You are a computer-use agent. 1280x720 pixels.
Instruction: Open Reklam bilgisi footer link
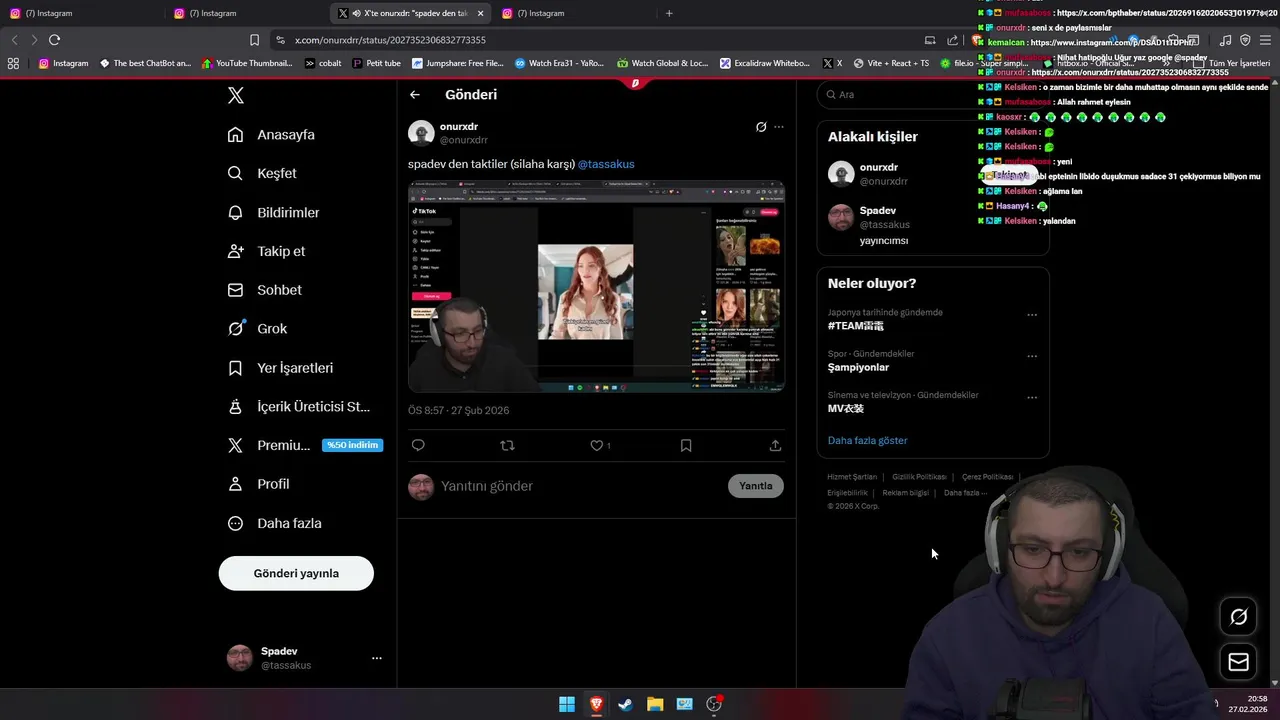[x=905, y=493]
